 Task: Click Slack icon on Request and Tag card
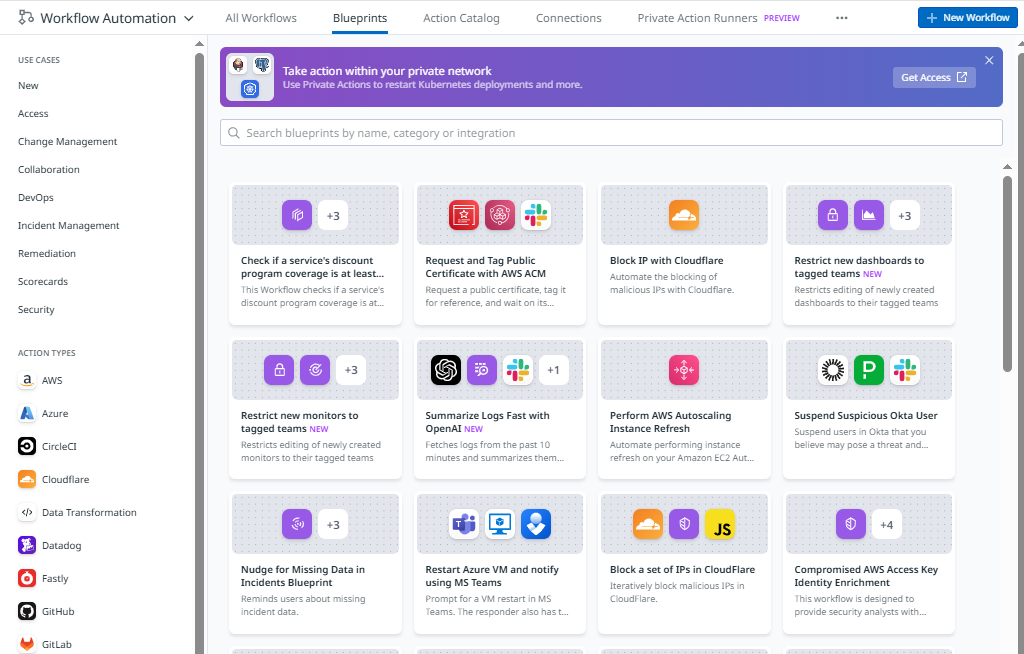(536, 215)
